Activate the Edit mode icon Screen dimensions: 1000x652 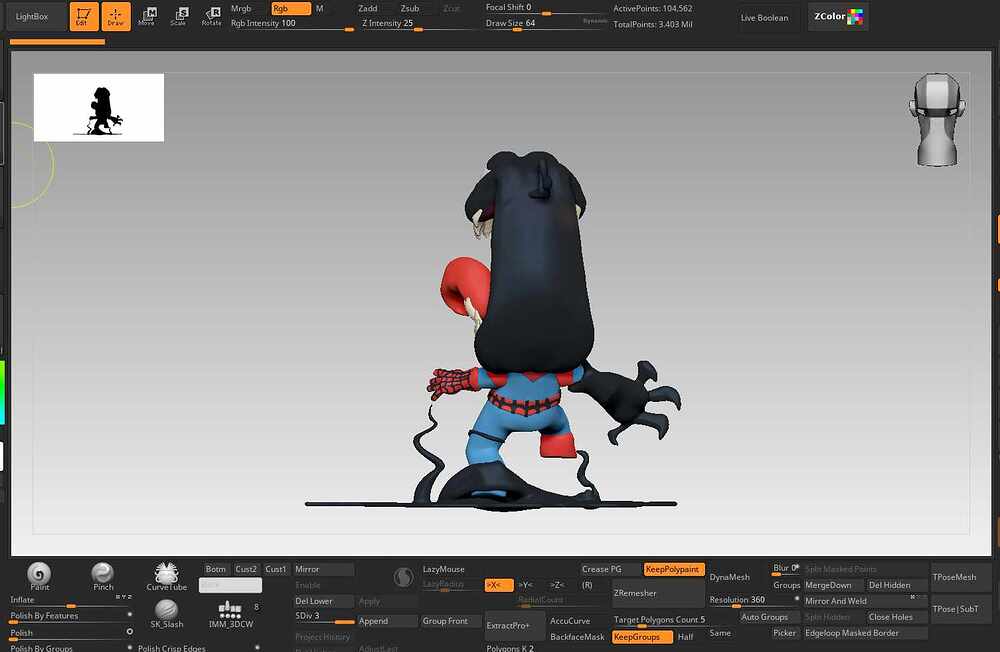(x=84, y=17)
